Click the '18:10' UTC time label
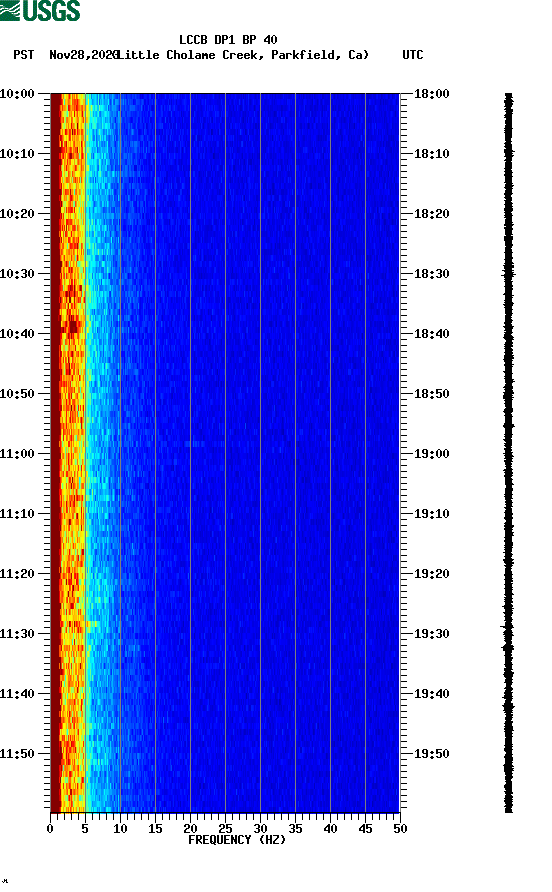Viewport: 552px width, 892px height. (431, 154)
